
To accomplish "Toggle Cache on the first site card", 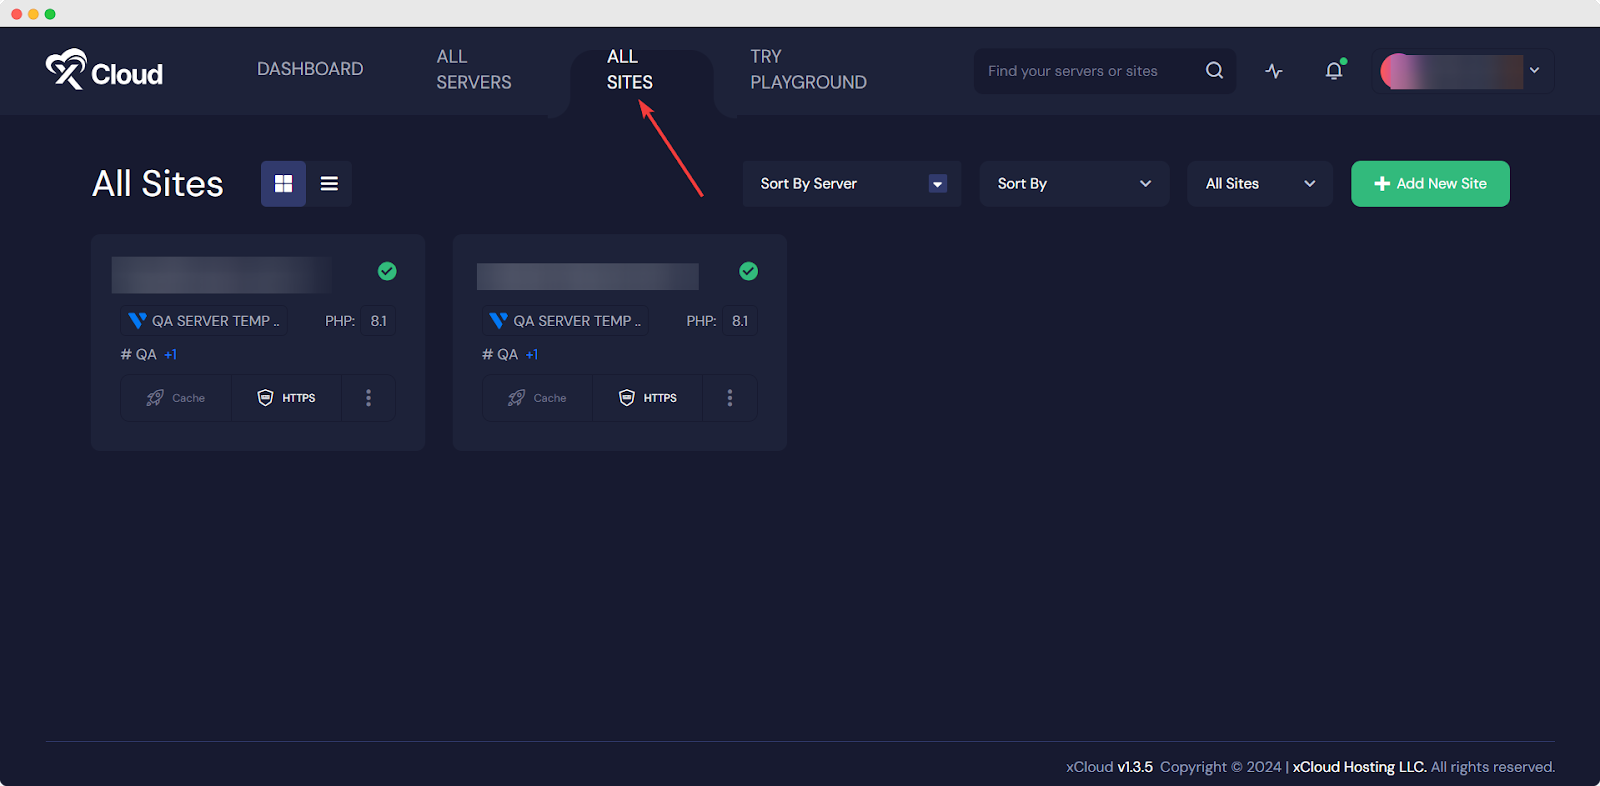I will 176,398.
